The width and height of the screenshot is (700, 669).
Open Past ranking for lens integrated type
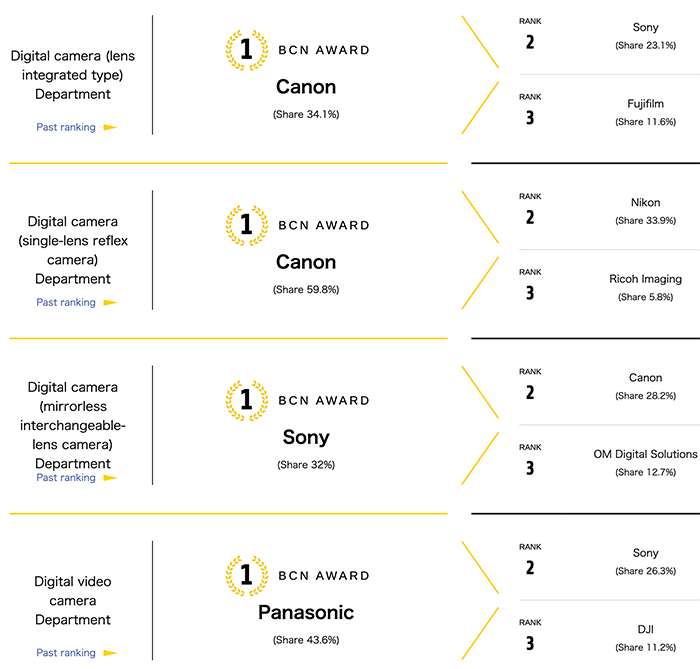pos(66,127)
